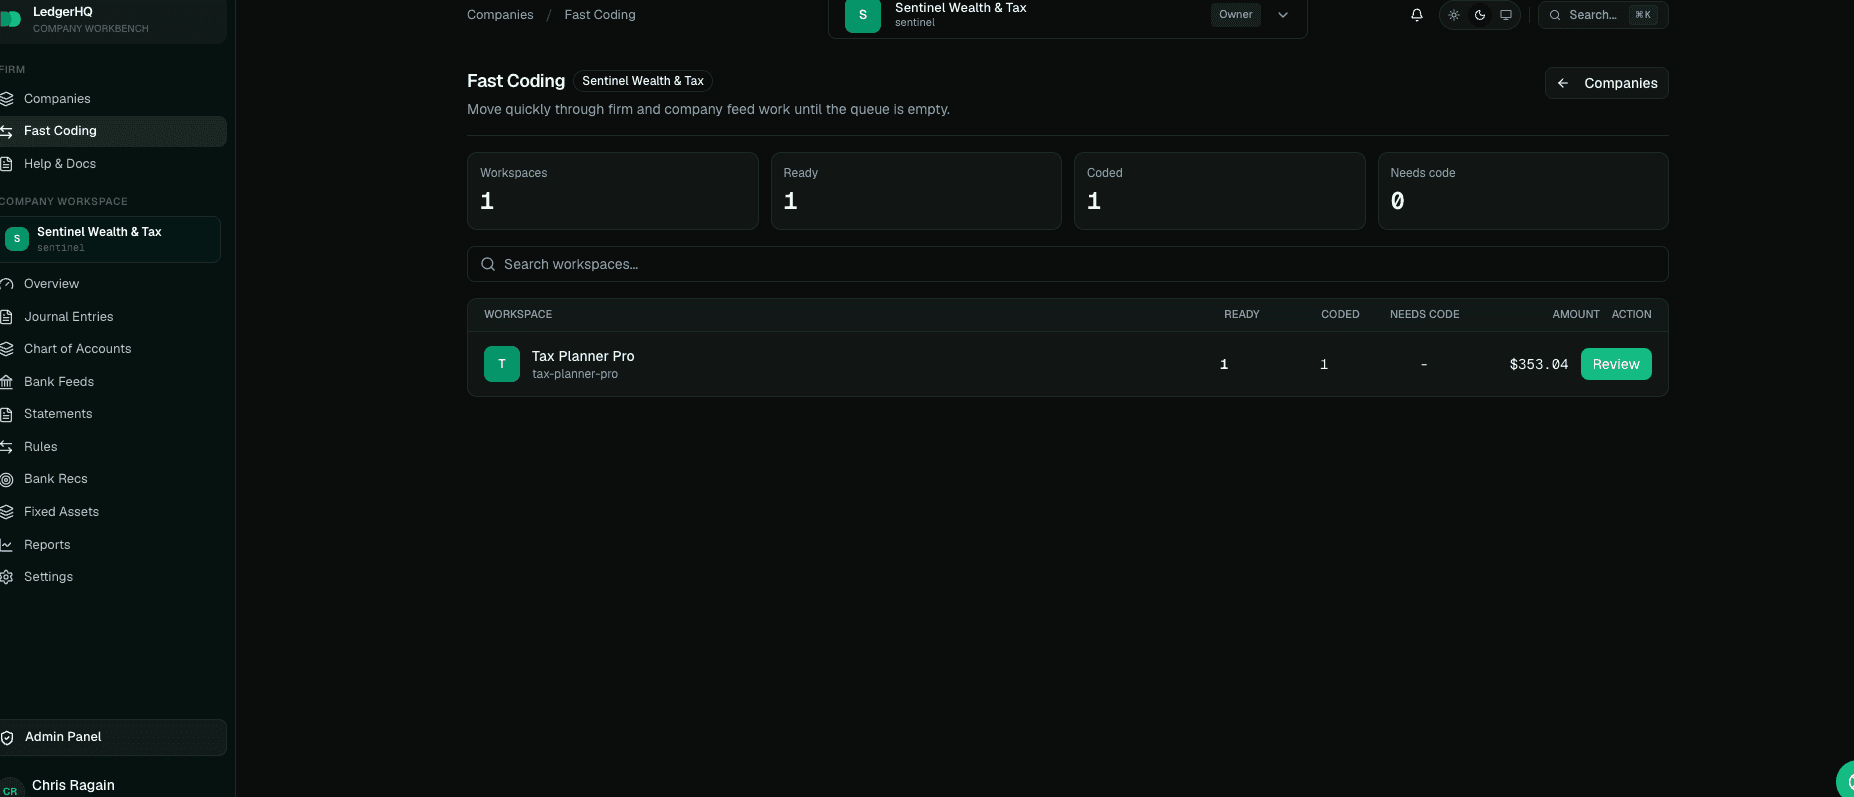This screenshot has height=797, width=1854.
Task: Open the global Search box
Action: click(1603, 15)
